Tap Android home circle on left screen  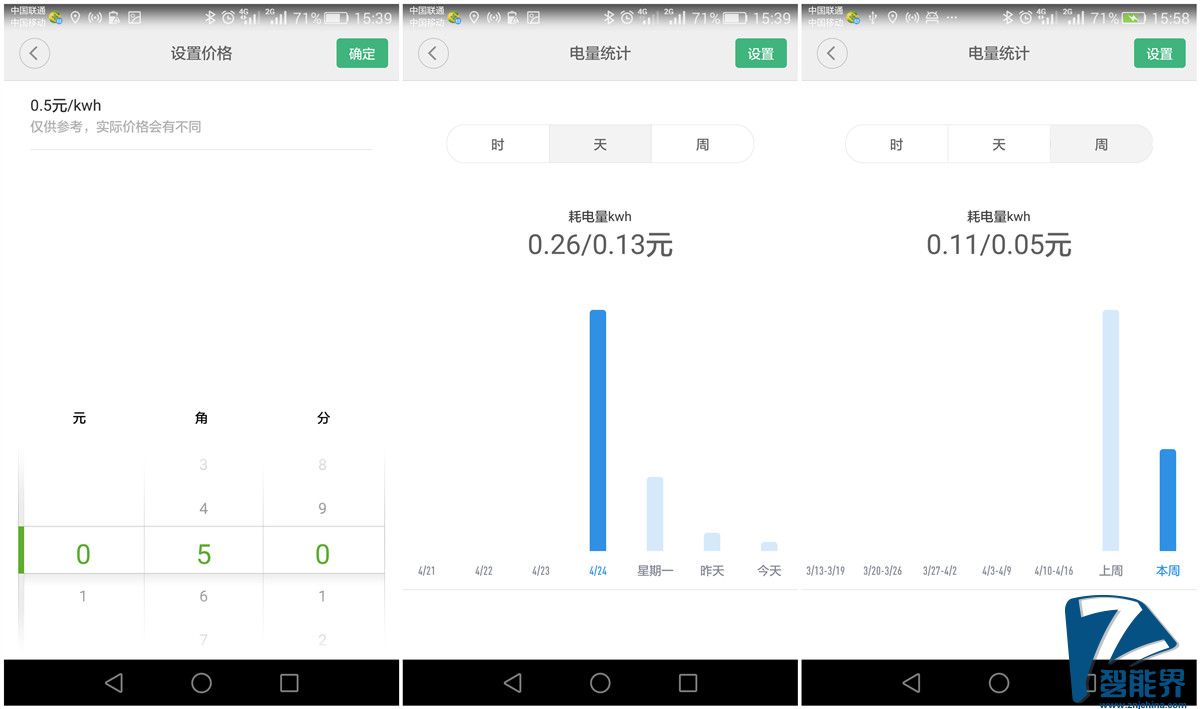(201, 683)
